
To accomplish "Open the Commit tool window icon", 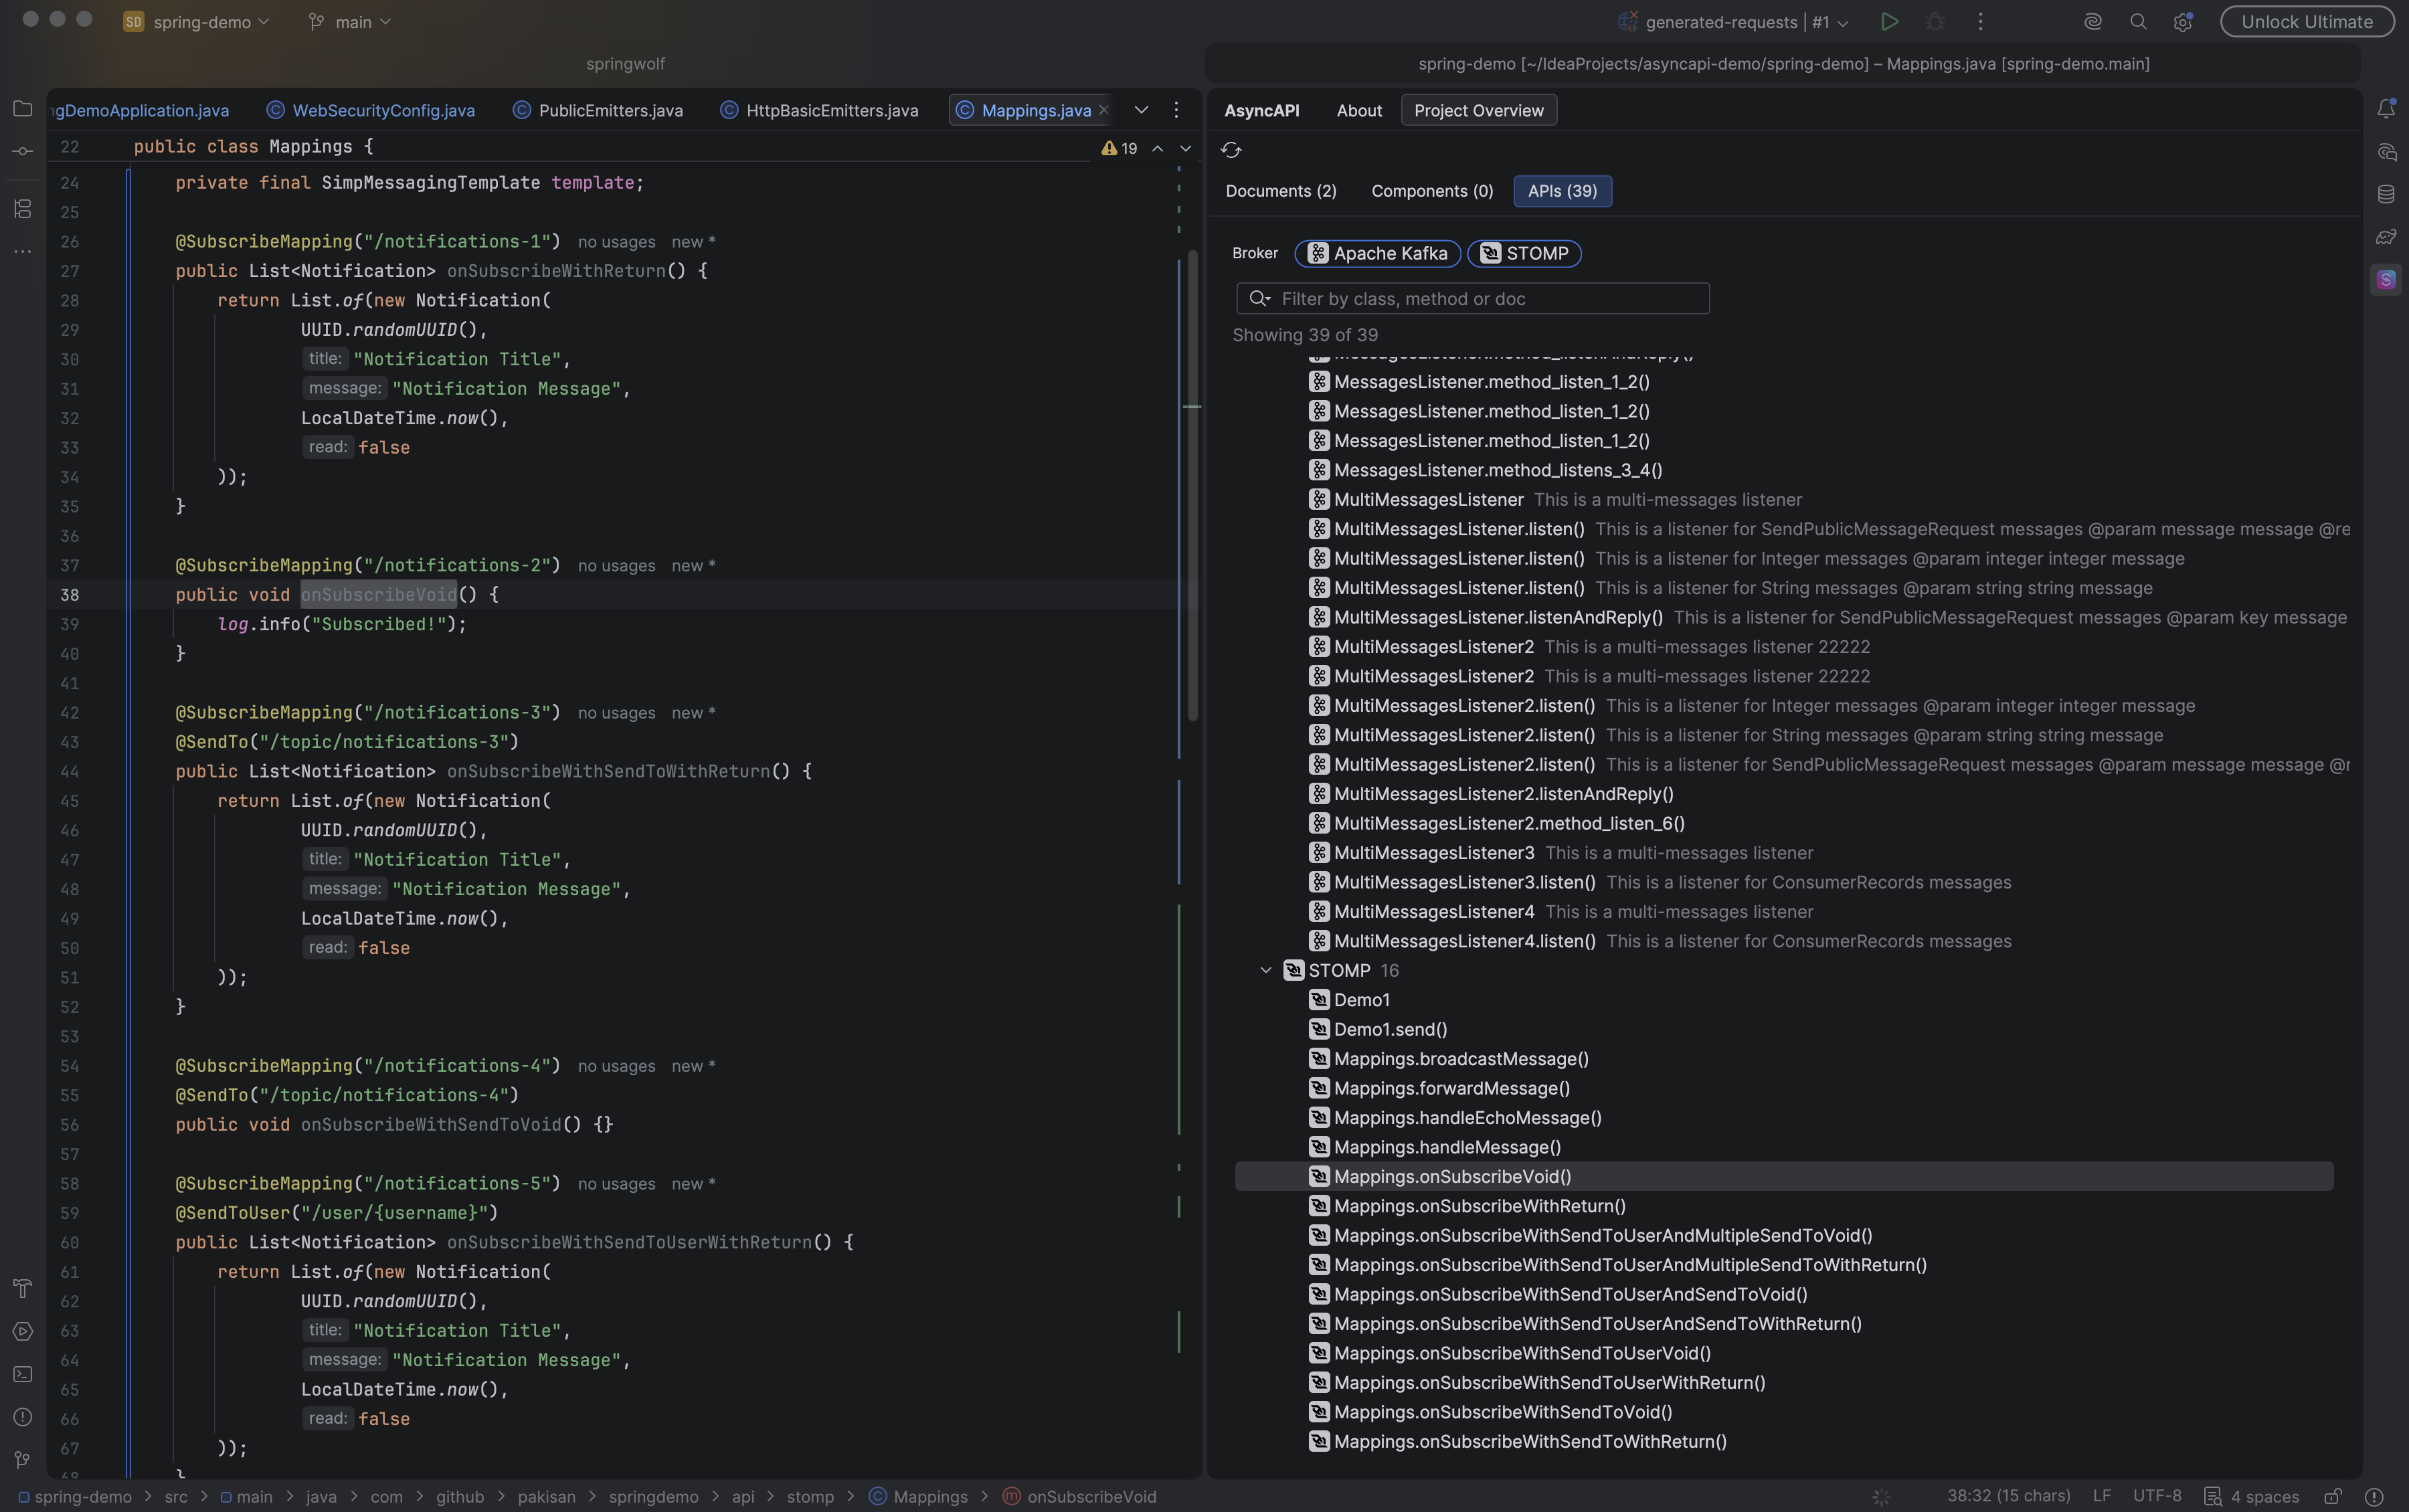I will point(22,151).
